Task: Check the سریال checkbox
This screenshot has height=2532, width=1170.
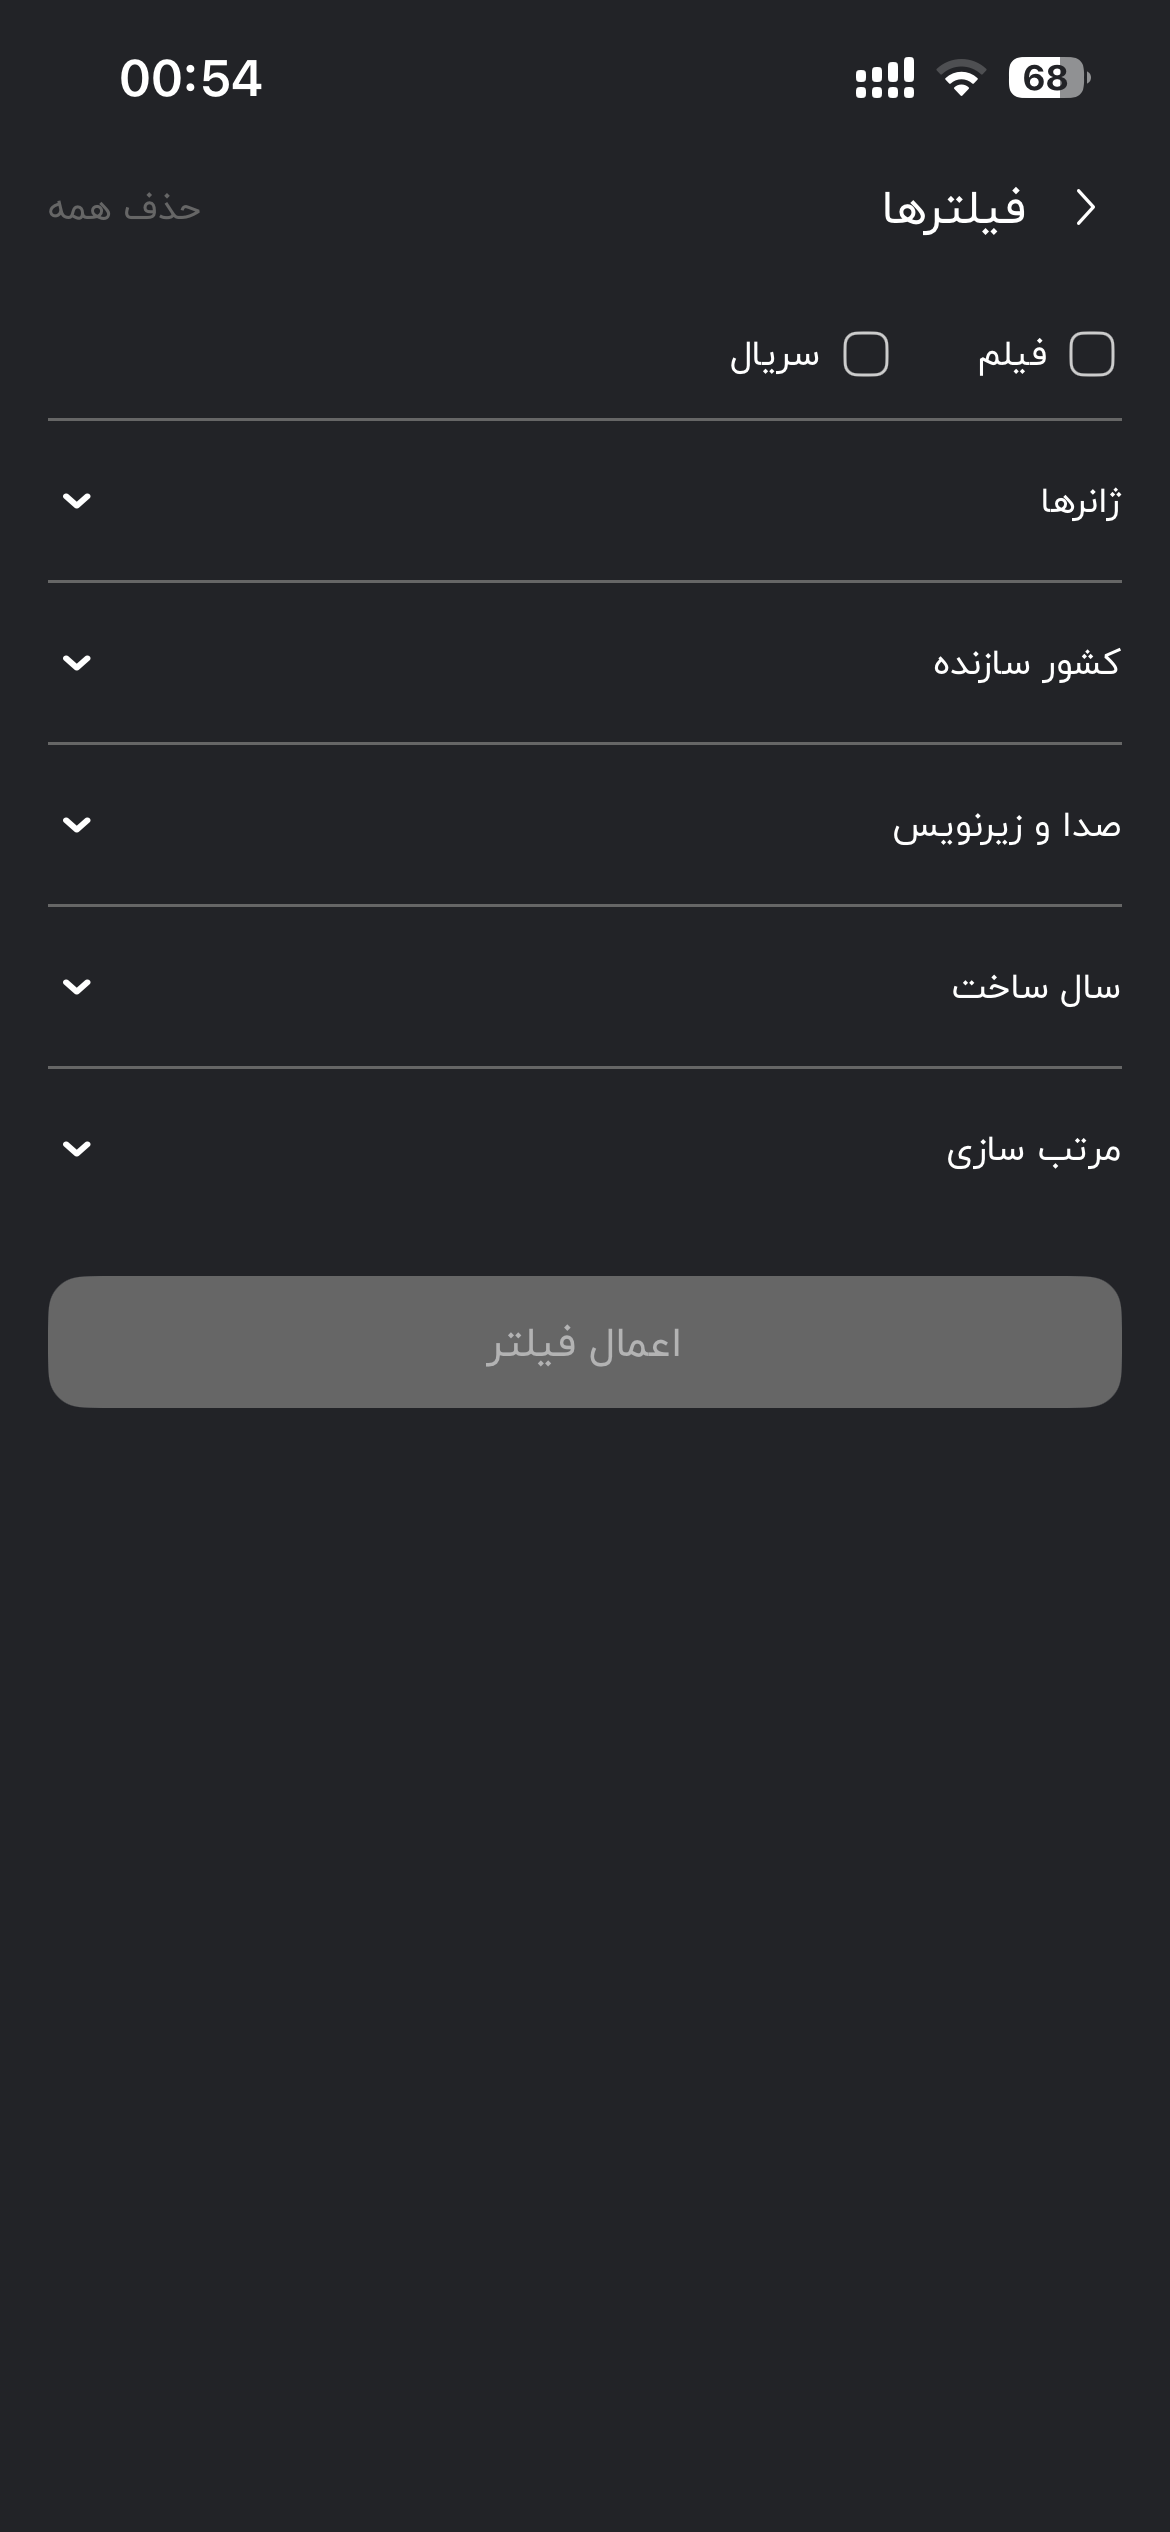Action: (866, 354)
